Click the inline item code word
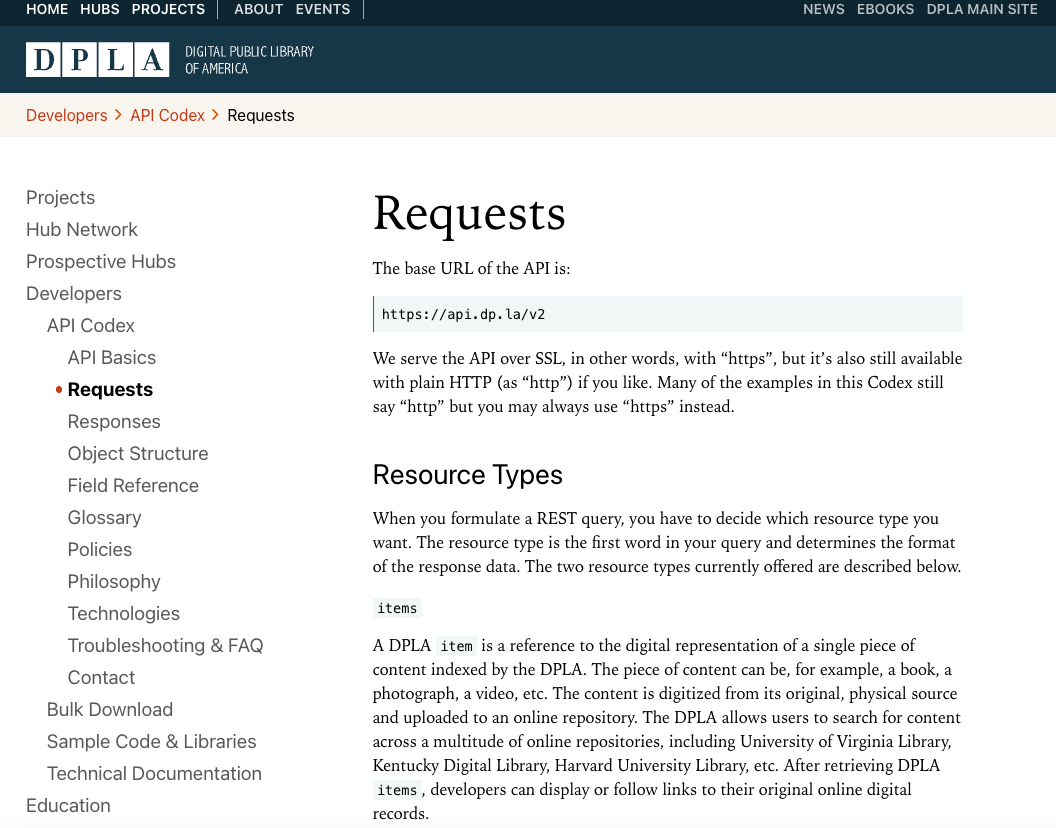Screen dimensions: 1056x828 coord(457,646)
